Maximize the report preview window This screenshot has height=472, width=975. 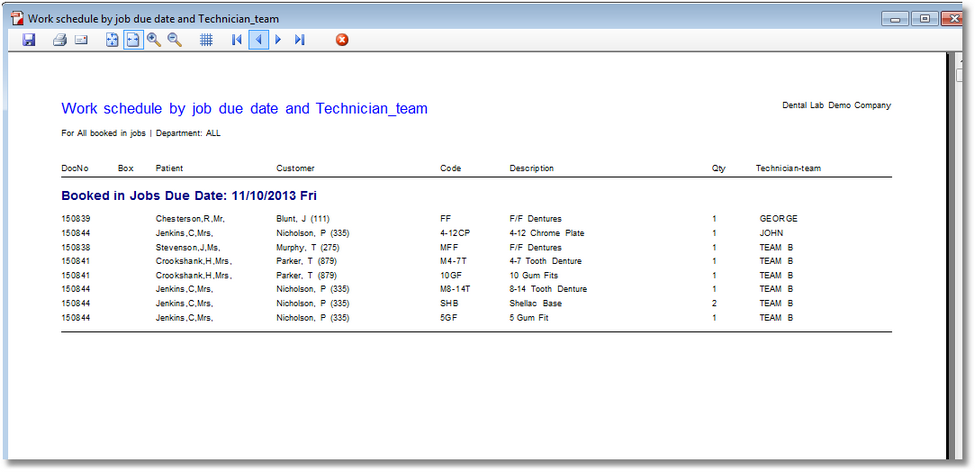[924, 18]
